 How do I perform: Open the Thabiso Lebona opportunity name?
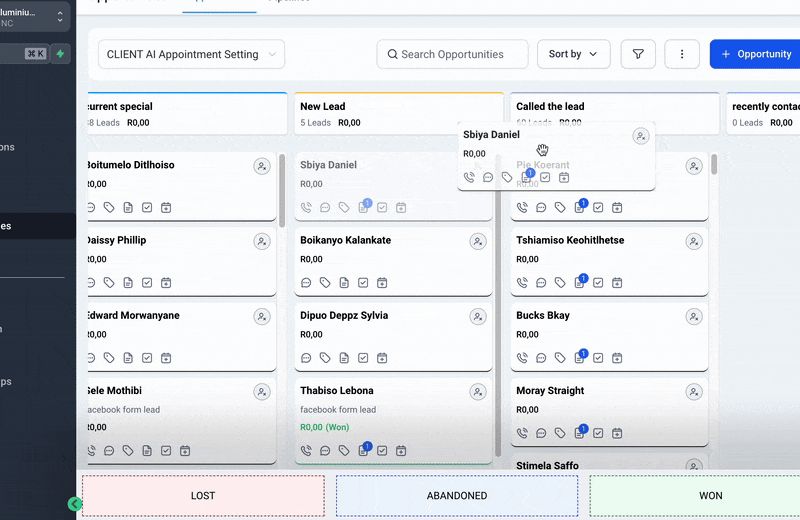337,390
